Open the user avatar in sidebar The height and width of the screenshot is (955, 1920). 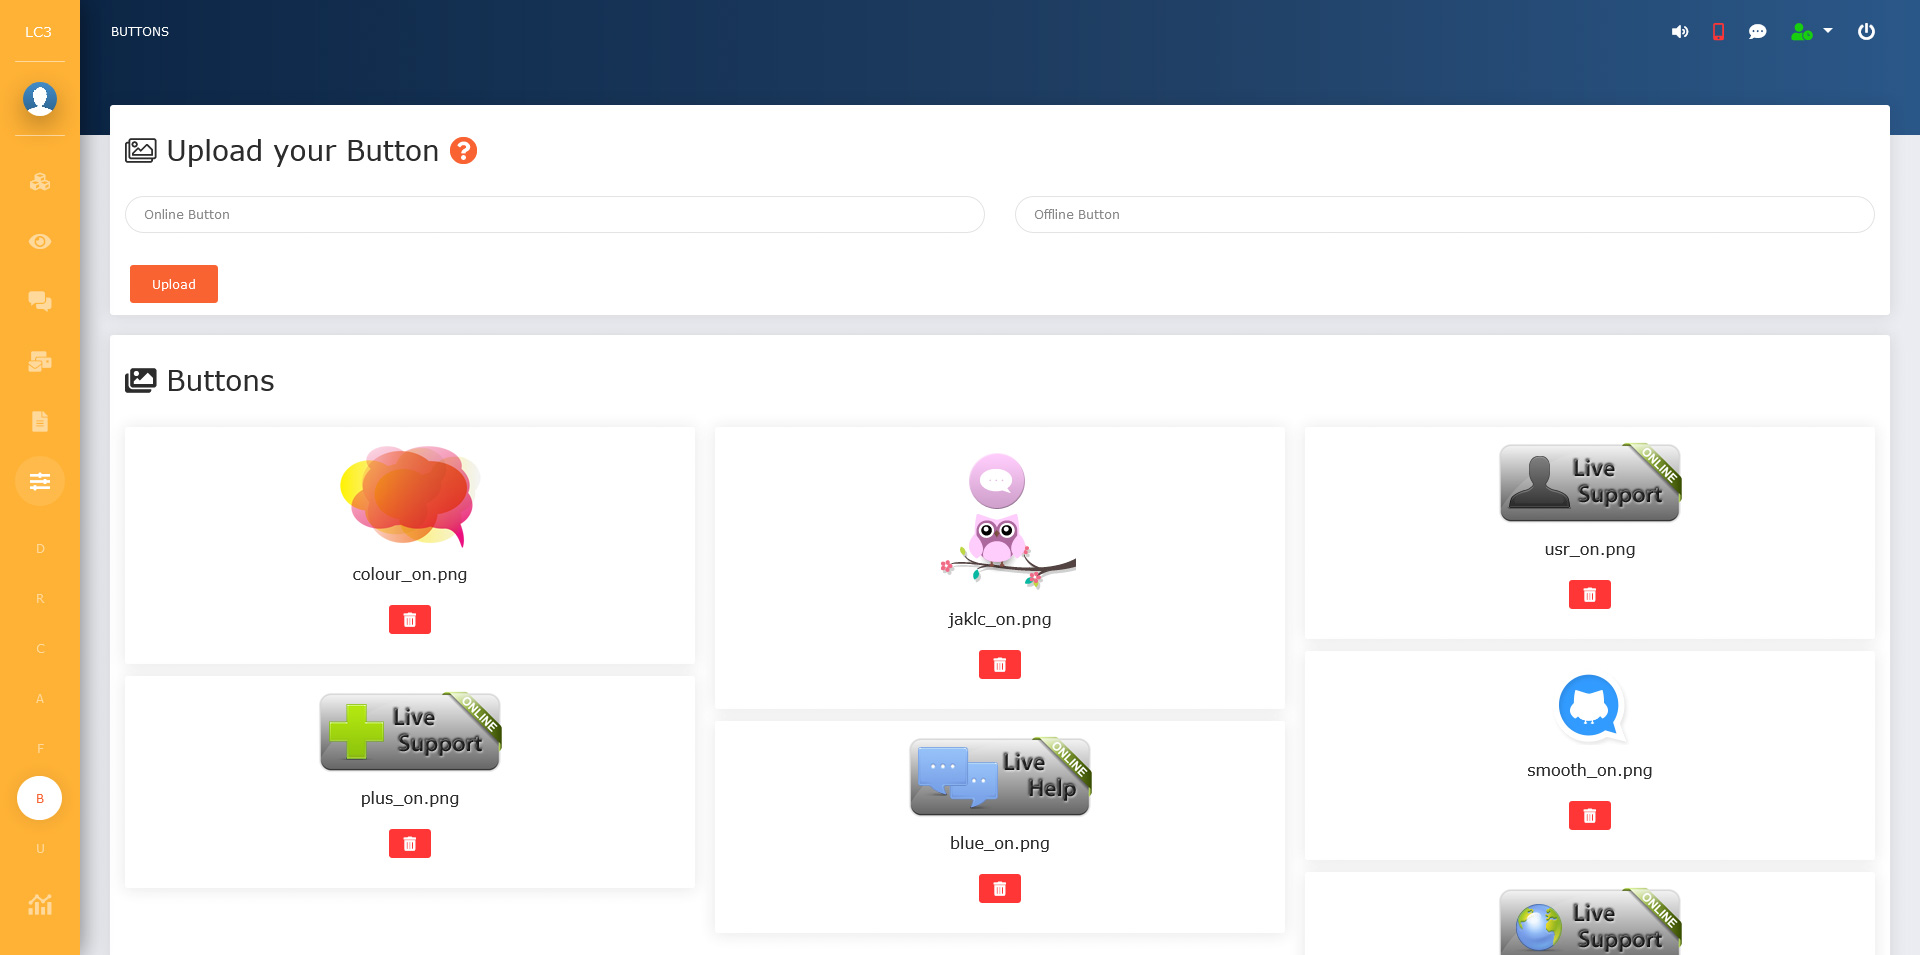click(x=40, y=99)
